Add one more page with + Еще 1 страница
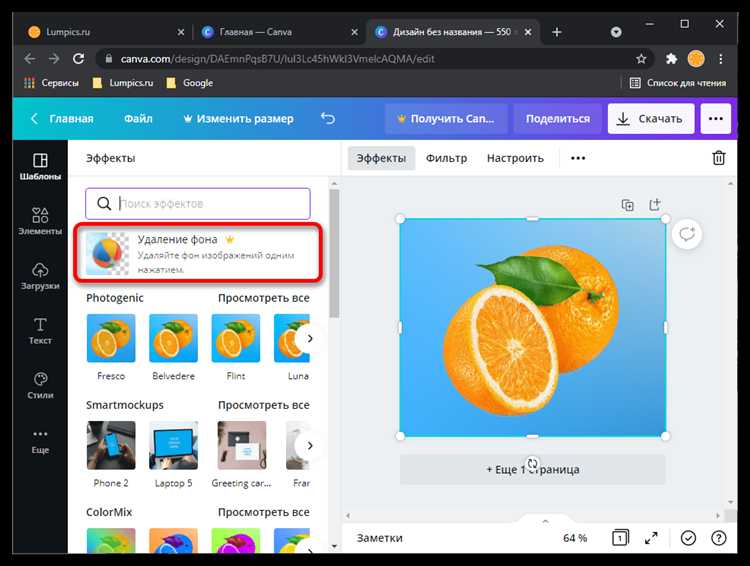The image size is (750, 566). (x=532, y=469)
